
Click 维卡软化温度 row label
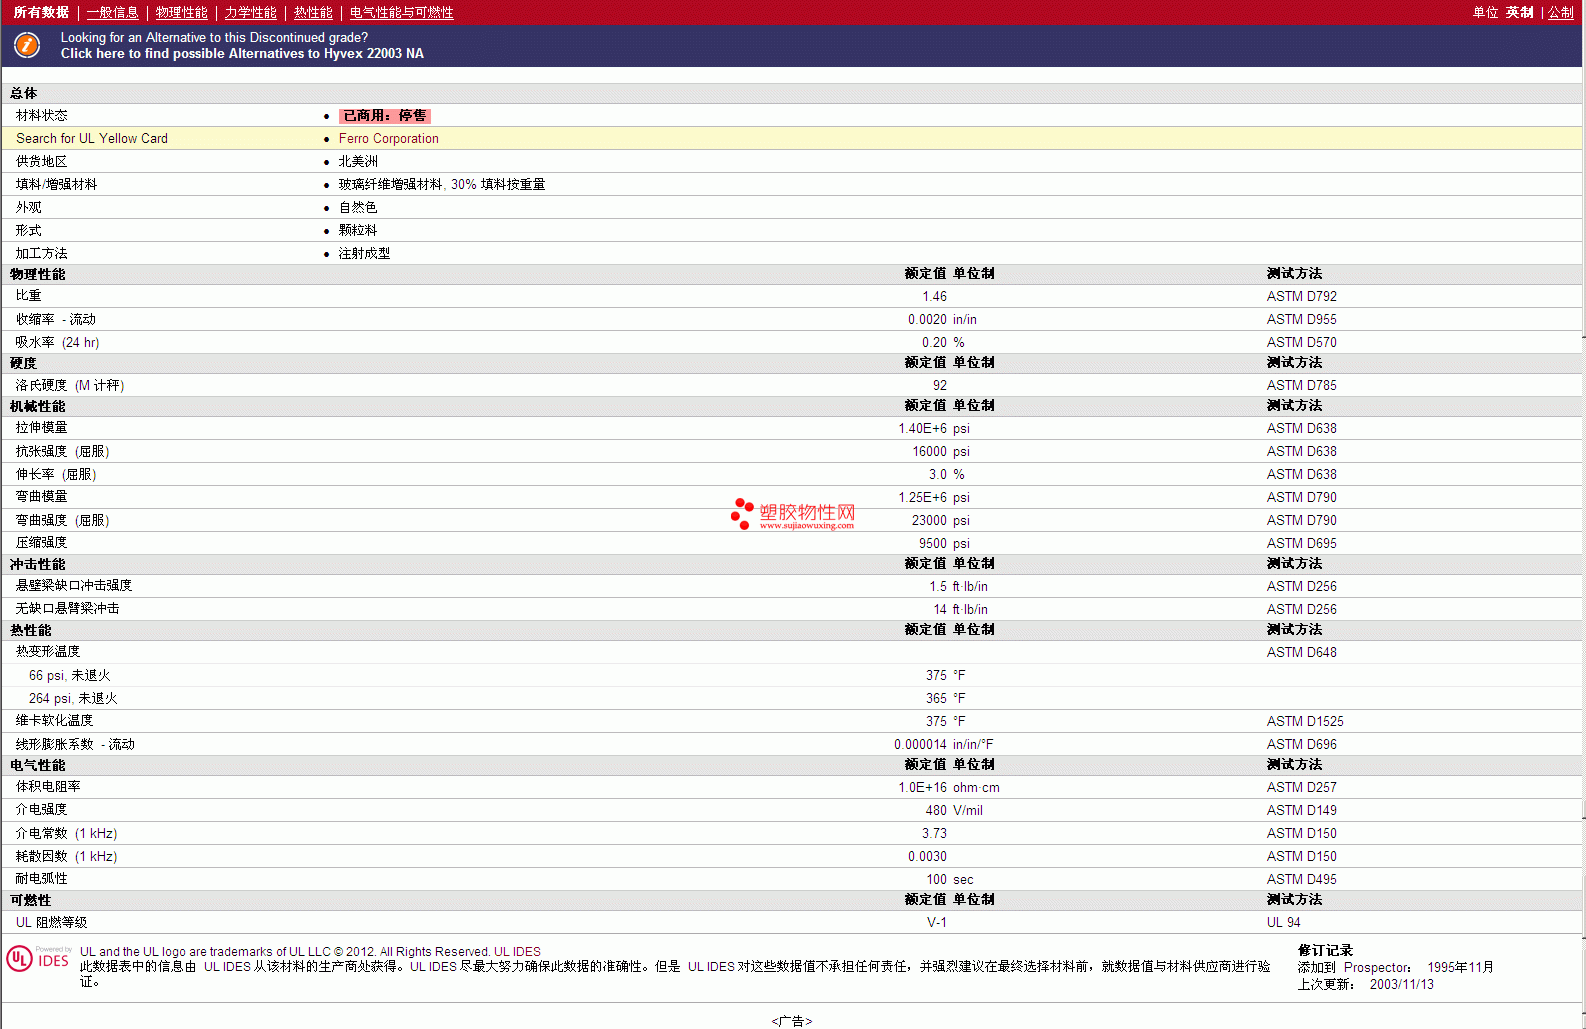(54, 721)
